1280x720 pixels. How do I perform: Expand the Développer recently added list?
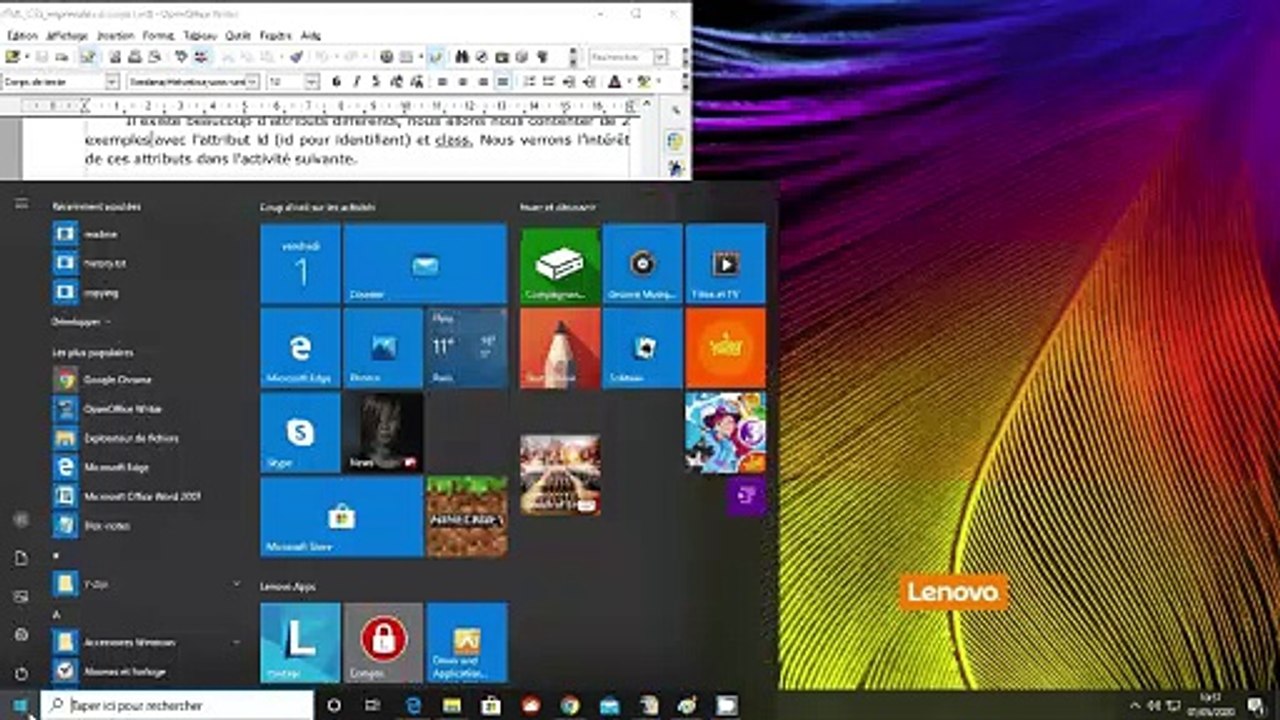(81, 322)
